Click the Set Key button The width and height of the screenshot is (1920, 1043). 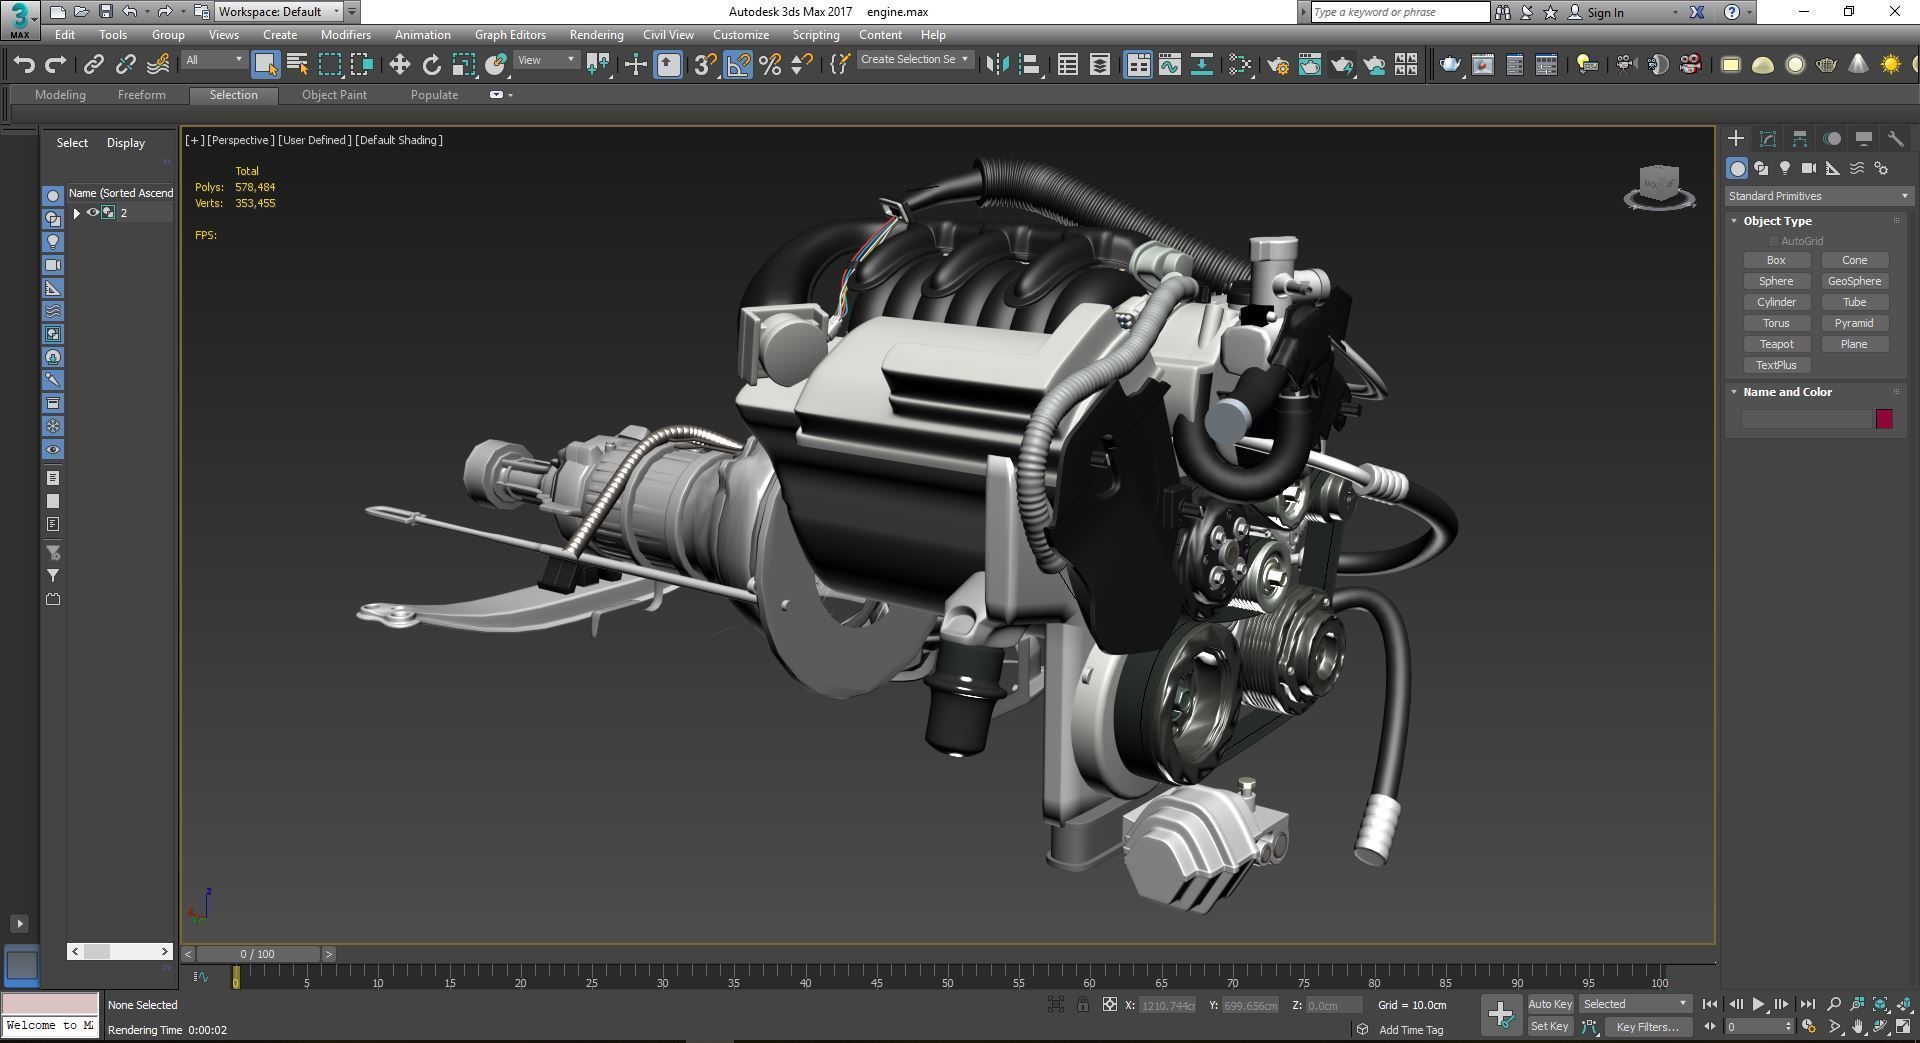click(x=1550, y=1026)
